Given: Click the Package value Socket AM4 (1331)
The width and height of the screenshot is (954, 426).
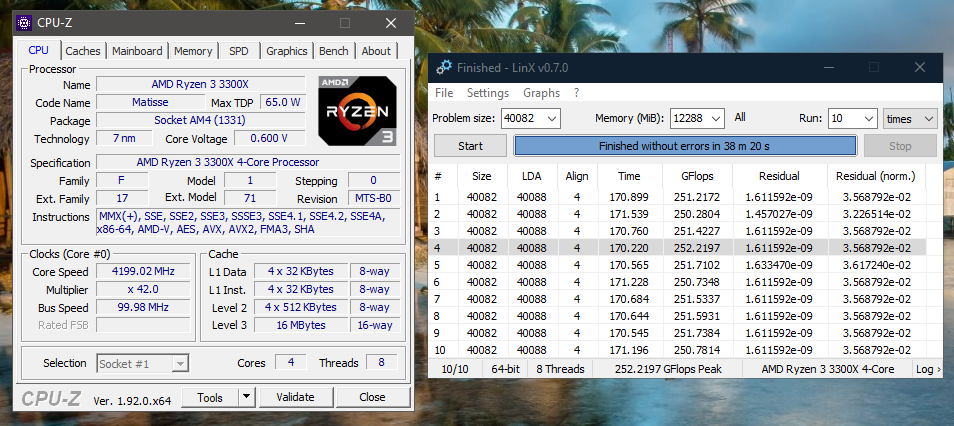Looking at the screenshot, I should click(201, 120).
